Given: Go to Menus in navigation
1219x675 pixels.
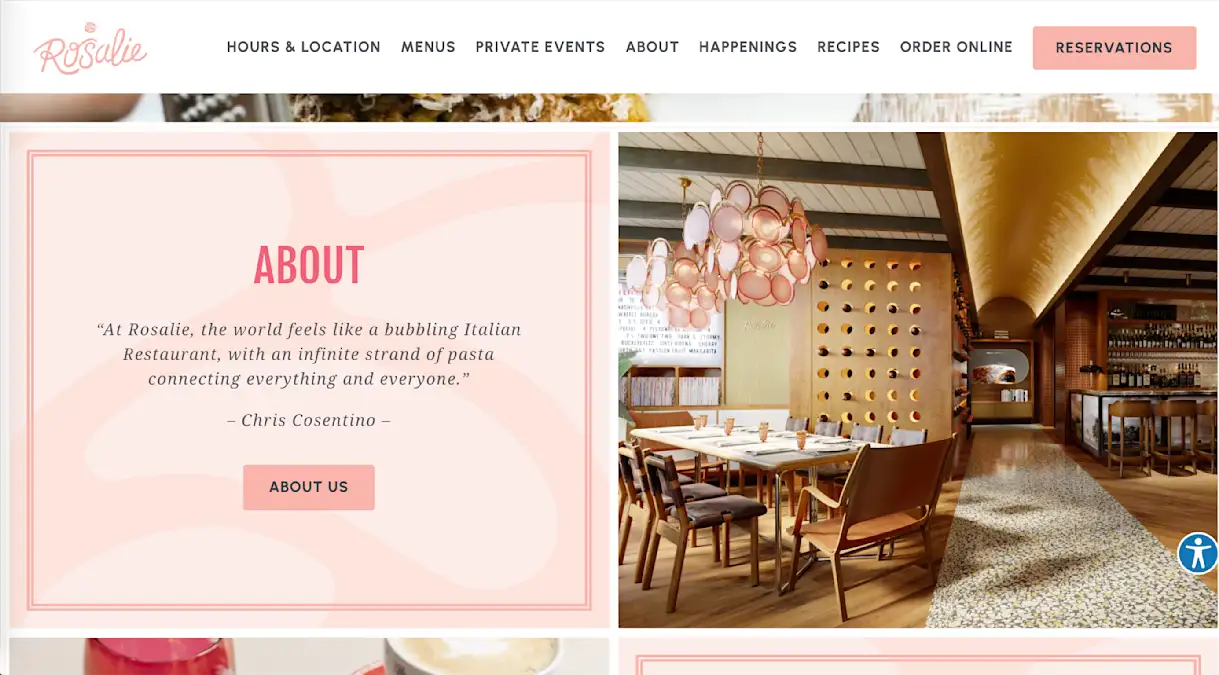Looking at the screenshot, I should pyautogui.click(x=428, y=47).
